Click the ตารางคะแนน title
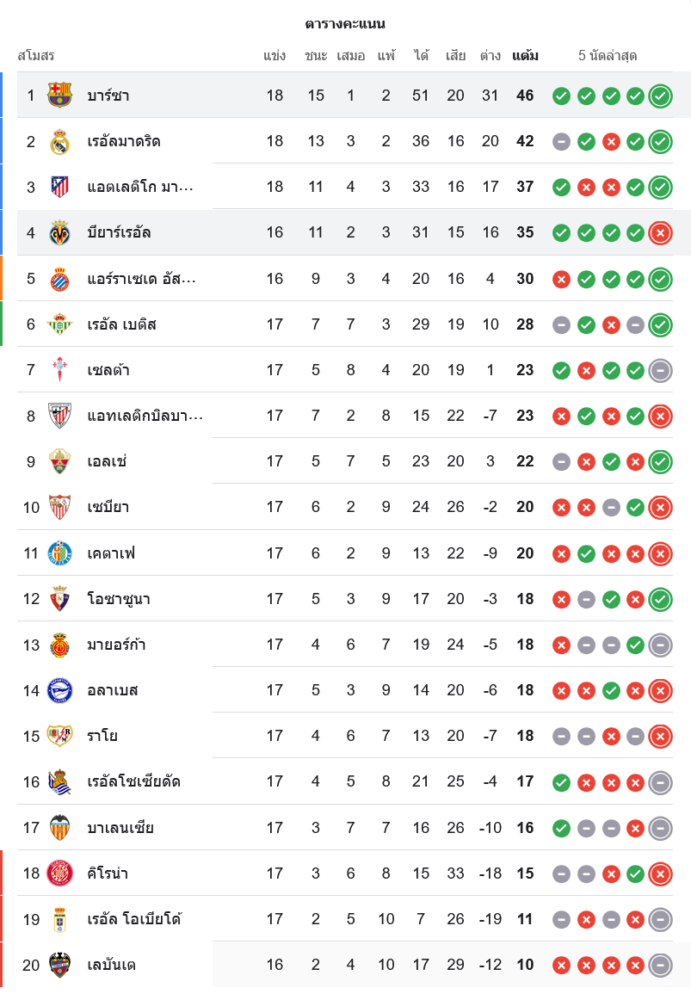Image resolution: width=691 pixels, height=1000 pixels. click(345, 23)
